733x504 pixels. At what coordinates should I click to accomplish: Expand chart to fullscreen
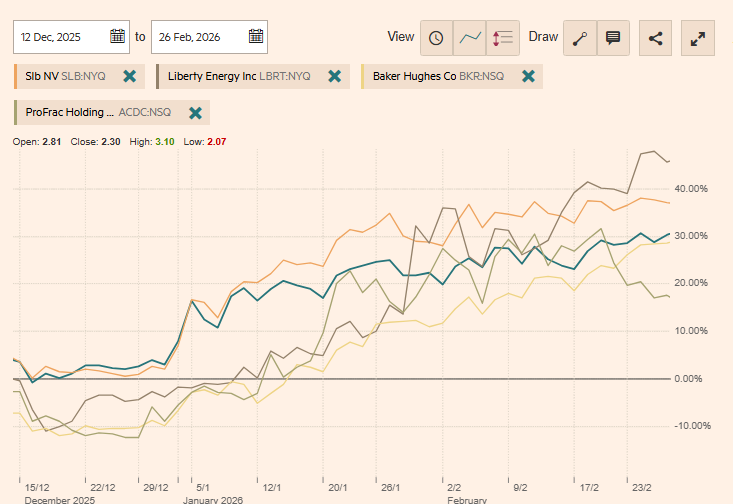click(698, 38)
